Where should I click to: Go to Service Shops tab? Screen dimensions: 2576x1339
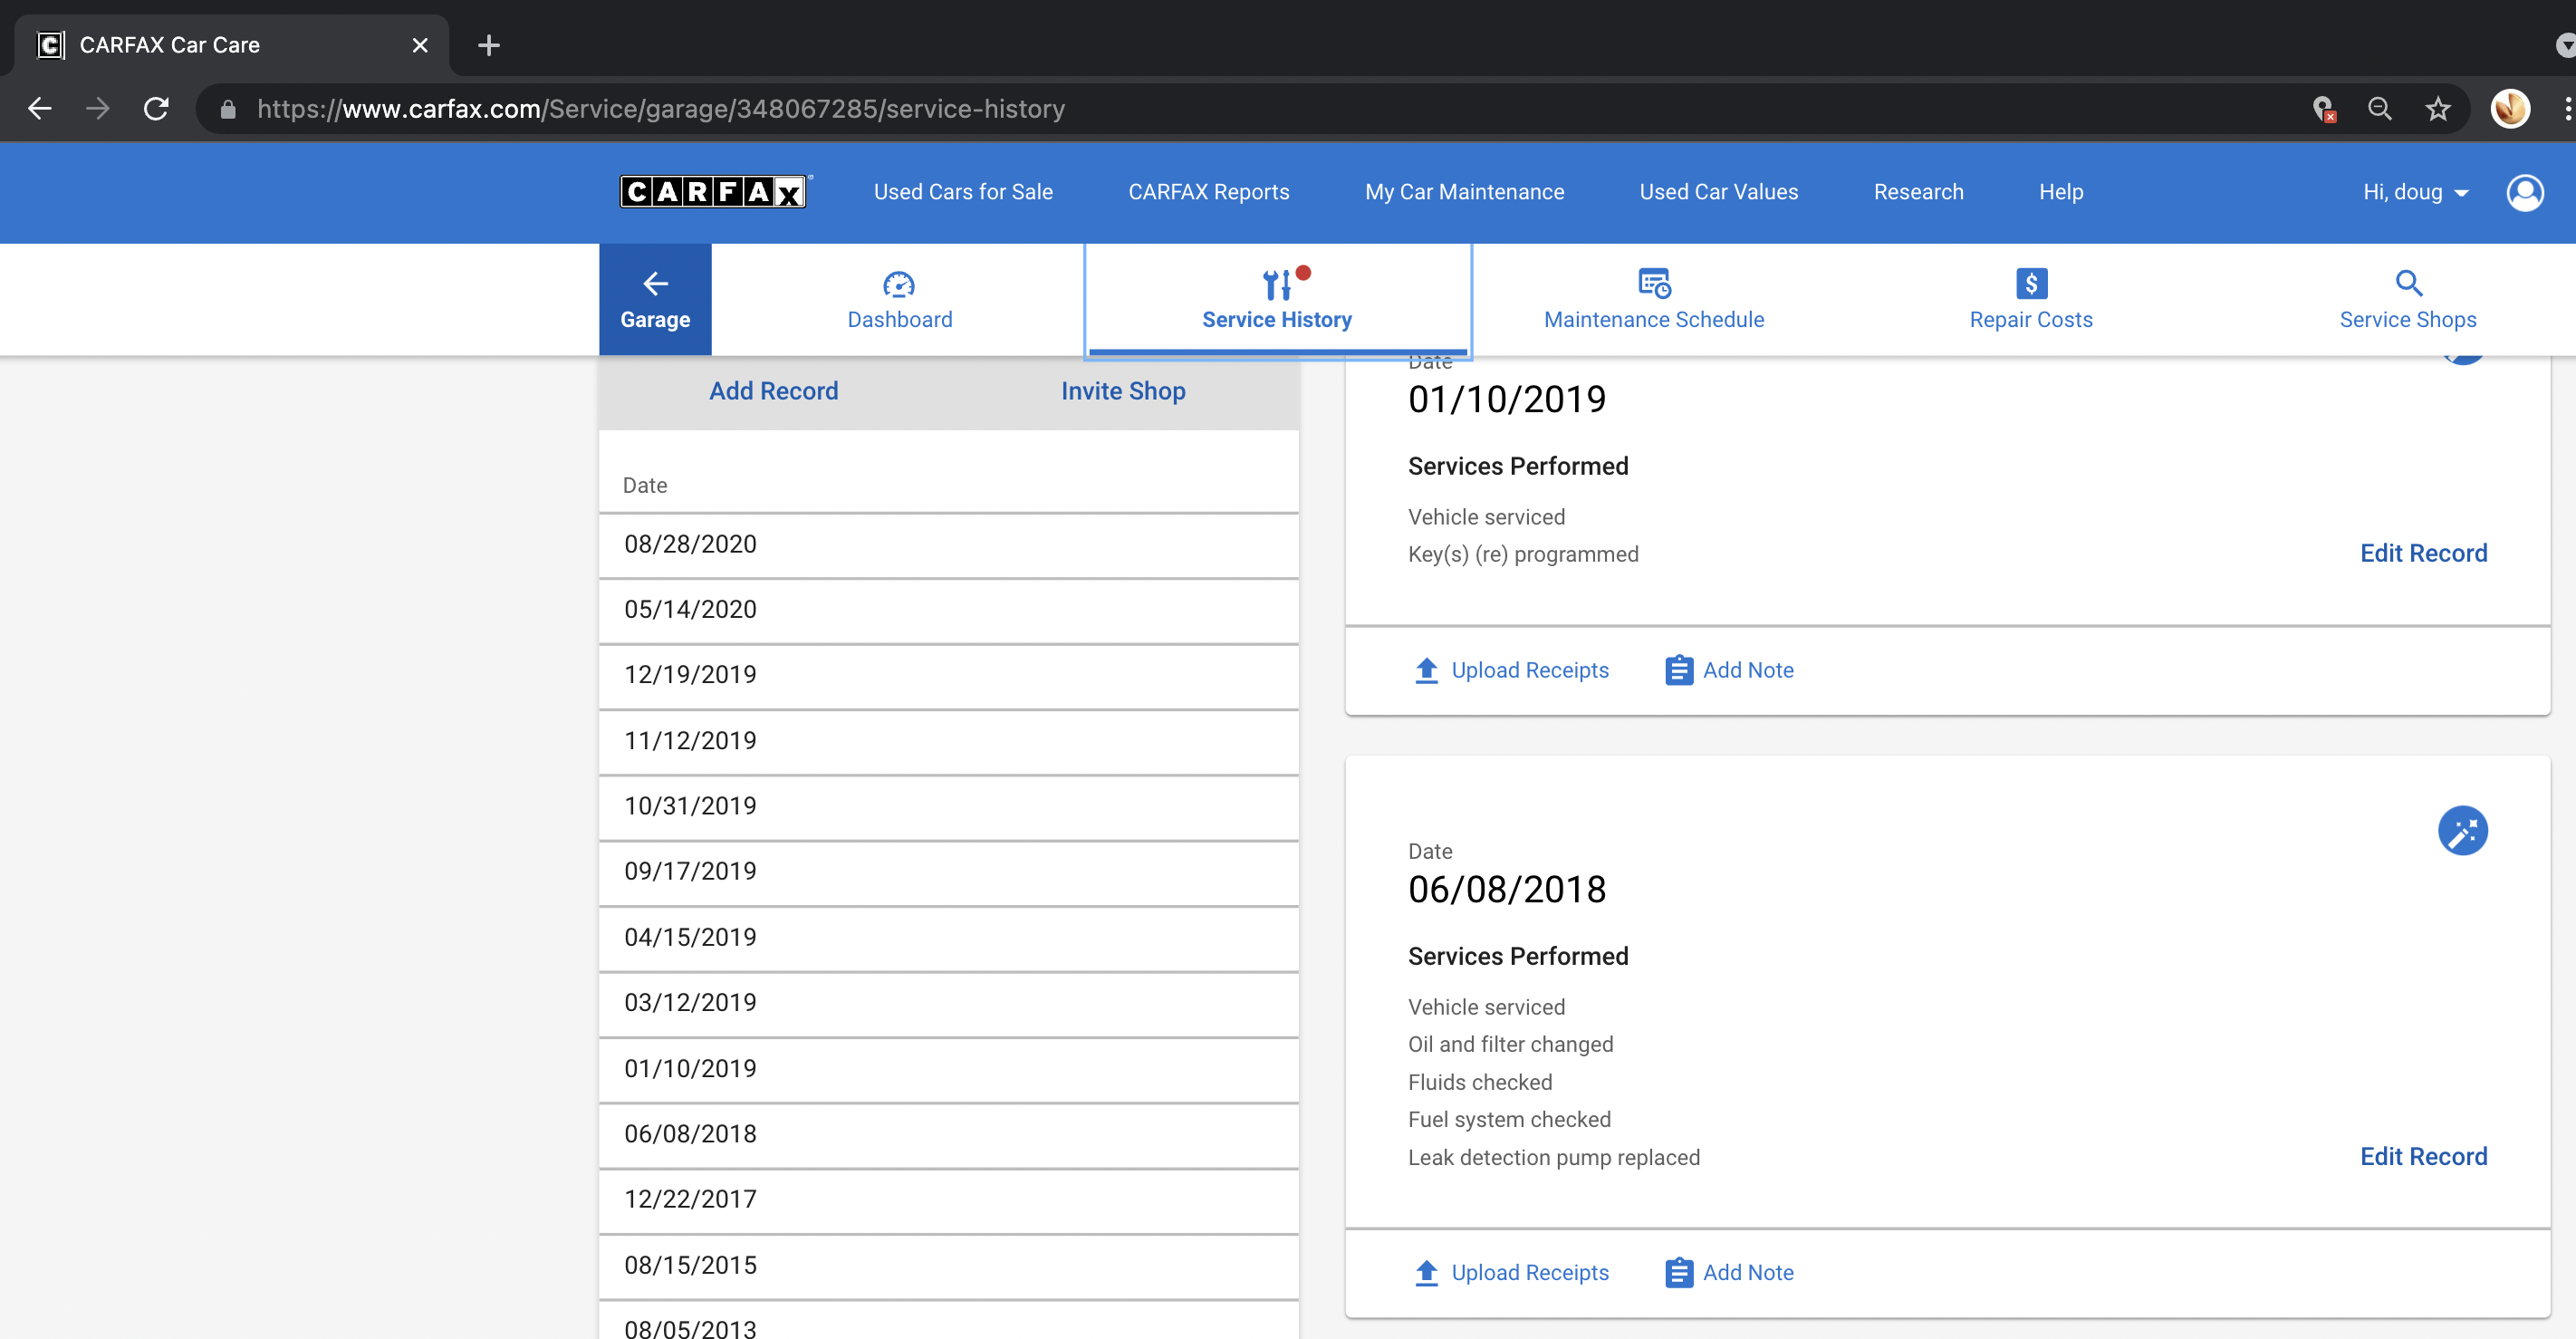(x=2407, y=299)
